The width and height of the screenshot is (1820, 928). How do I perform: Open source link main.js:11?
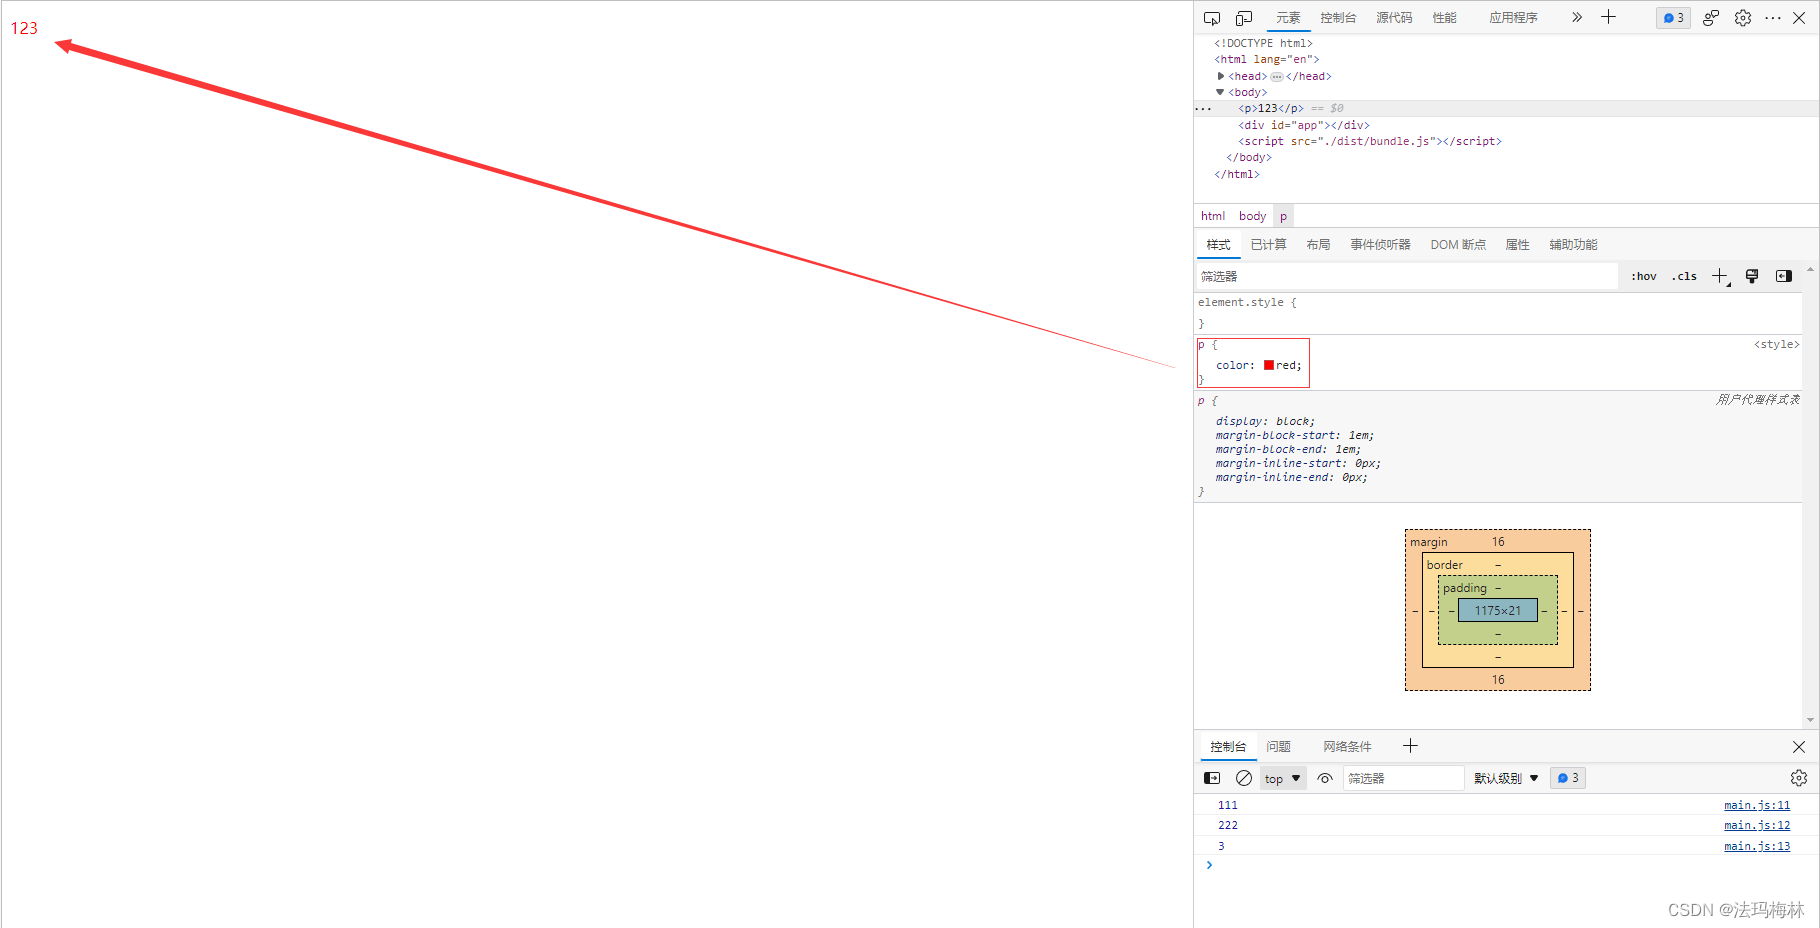[1757, 805]
